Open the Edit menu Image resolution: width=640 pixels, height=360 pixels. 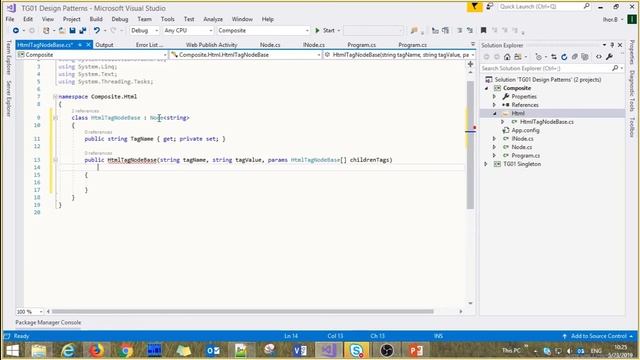[28, 19]
